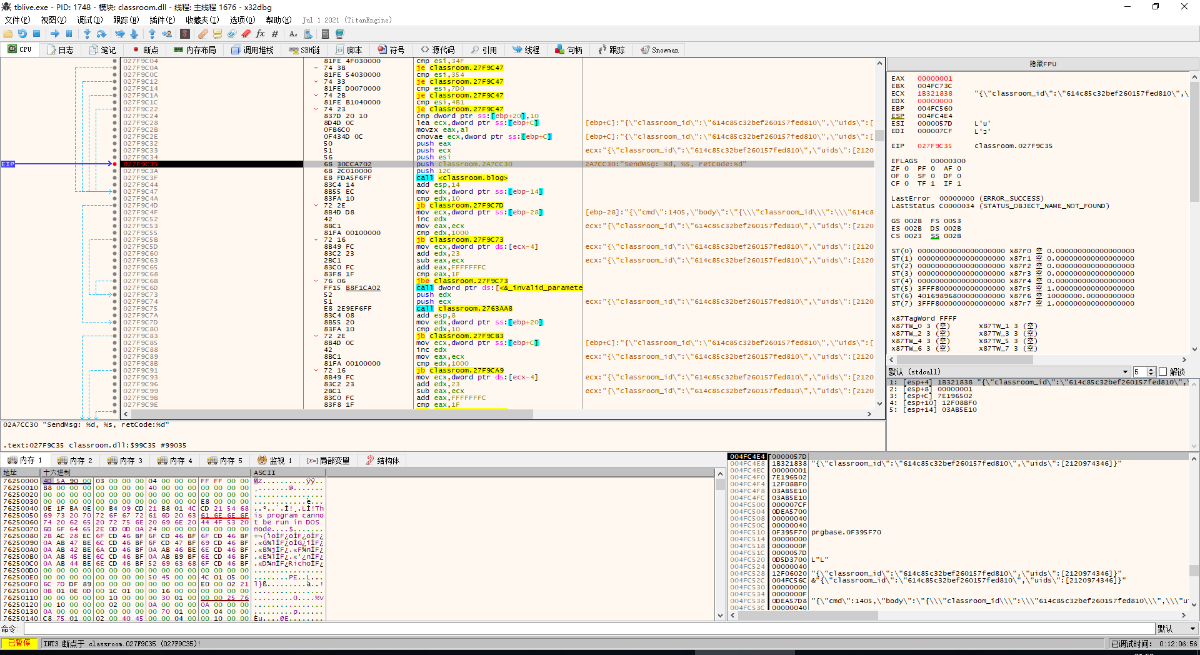The width and height of the screenshot is (1200, 655).
Task: Click the Open file toolbar icon
Action: coord(8,33)
